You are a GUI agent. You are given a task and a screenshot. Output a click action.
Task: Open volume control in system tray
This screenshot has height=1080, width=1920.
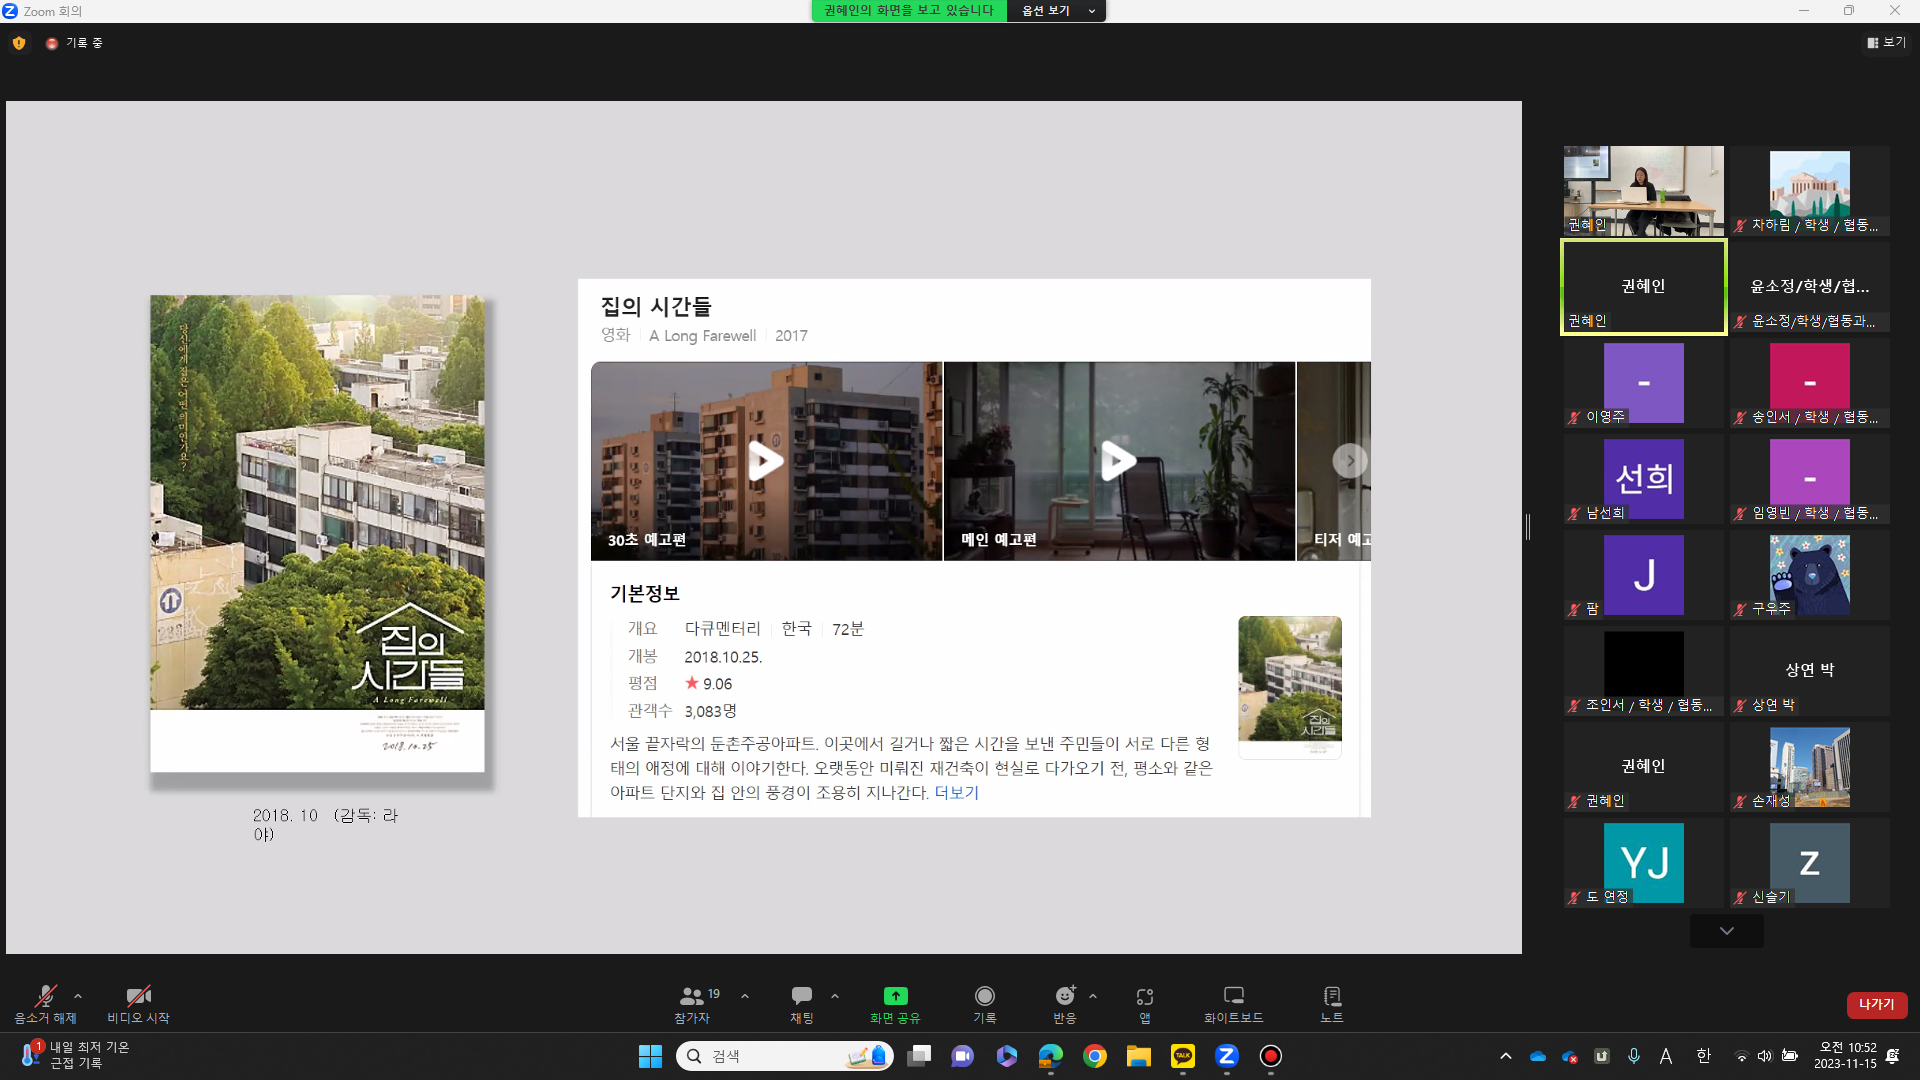coord(1765,1056)
